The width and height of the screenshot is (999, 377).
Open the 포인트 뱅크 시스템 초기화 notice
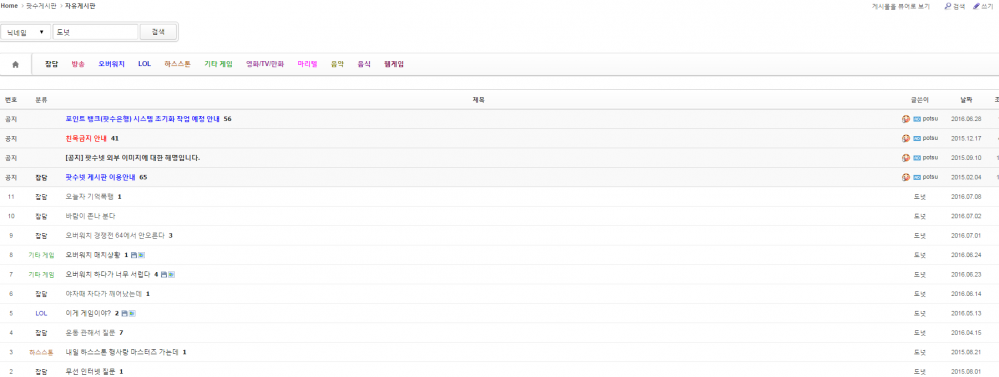click(142, 119)
